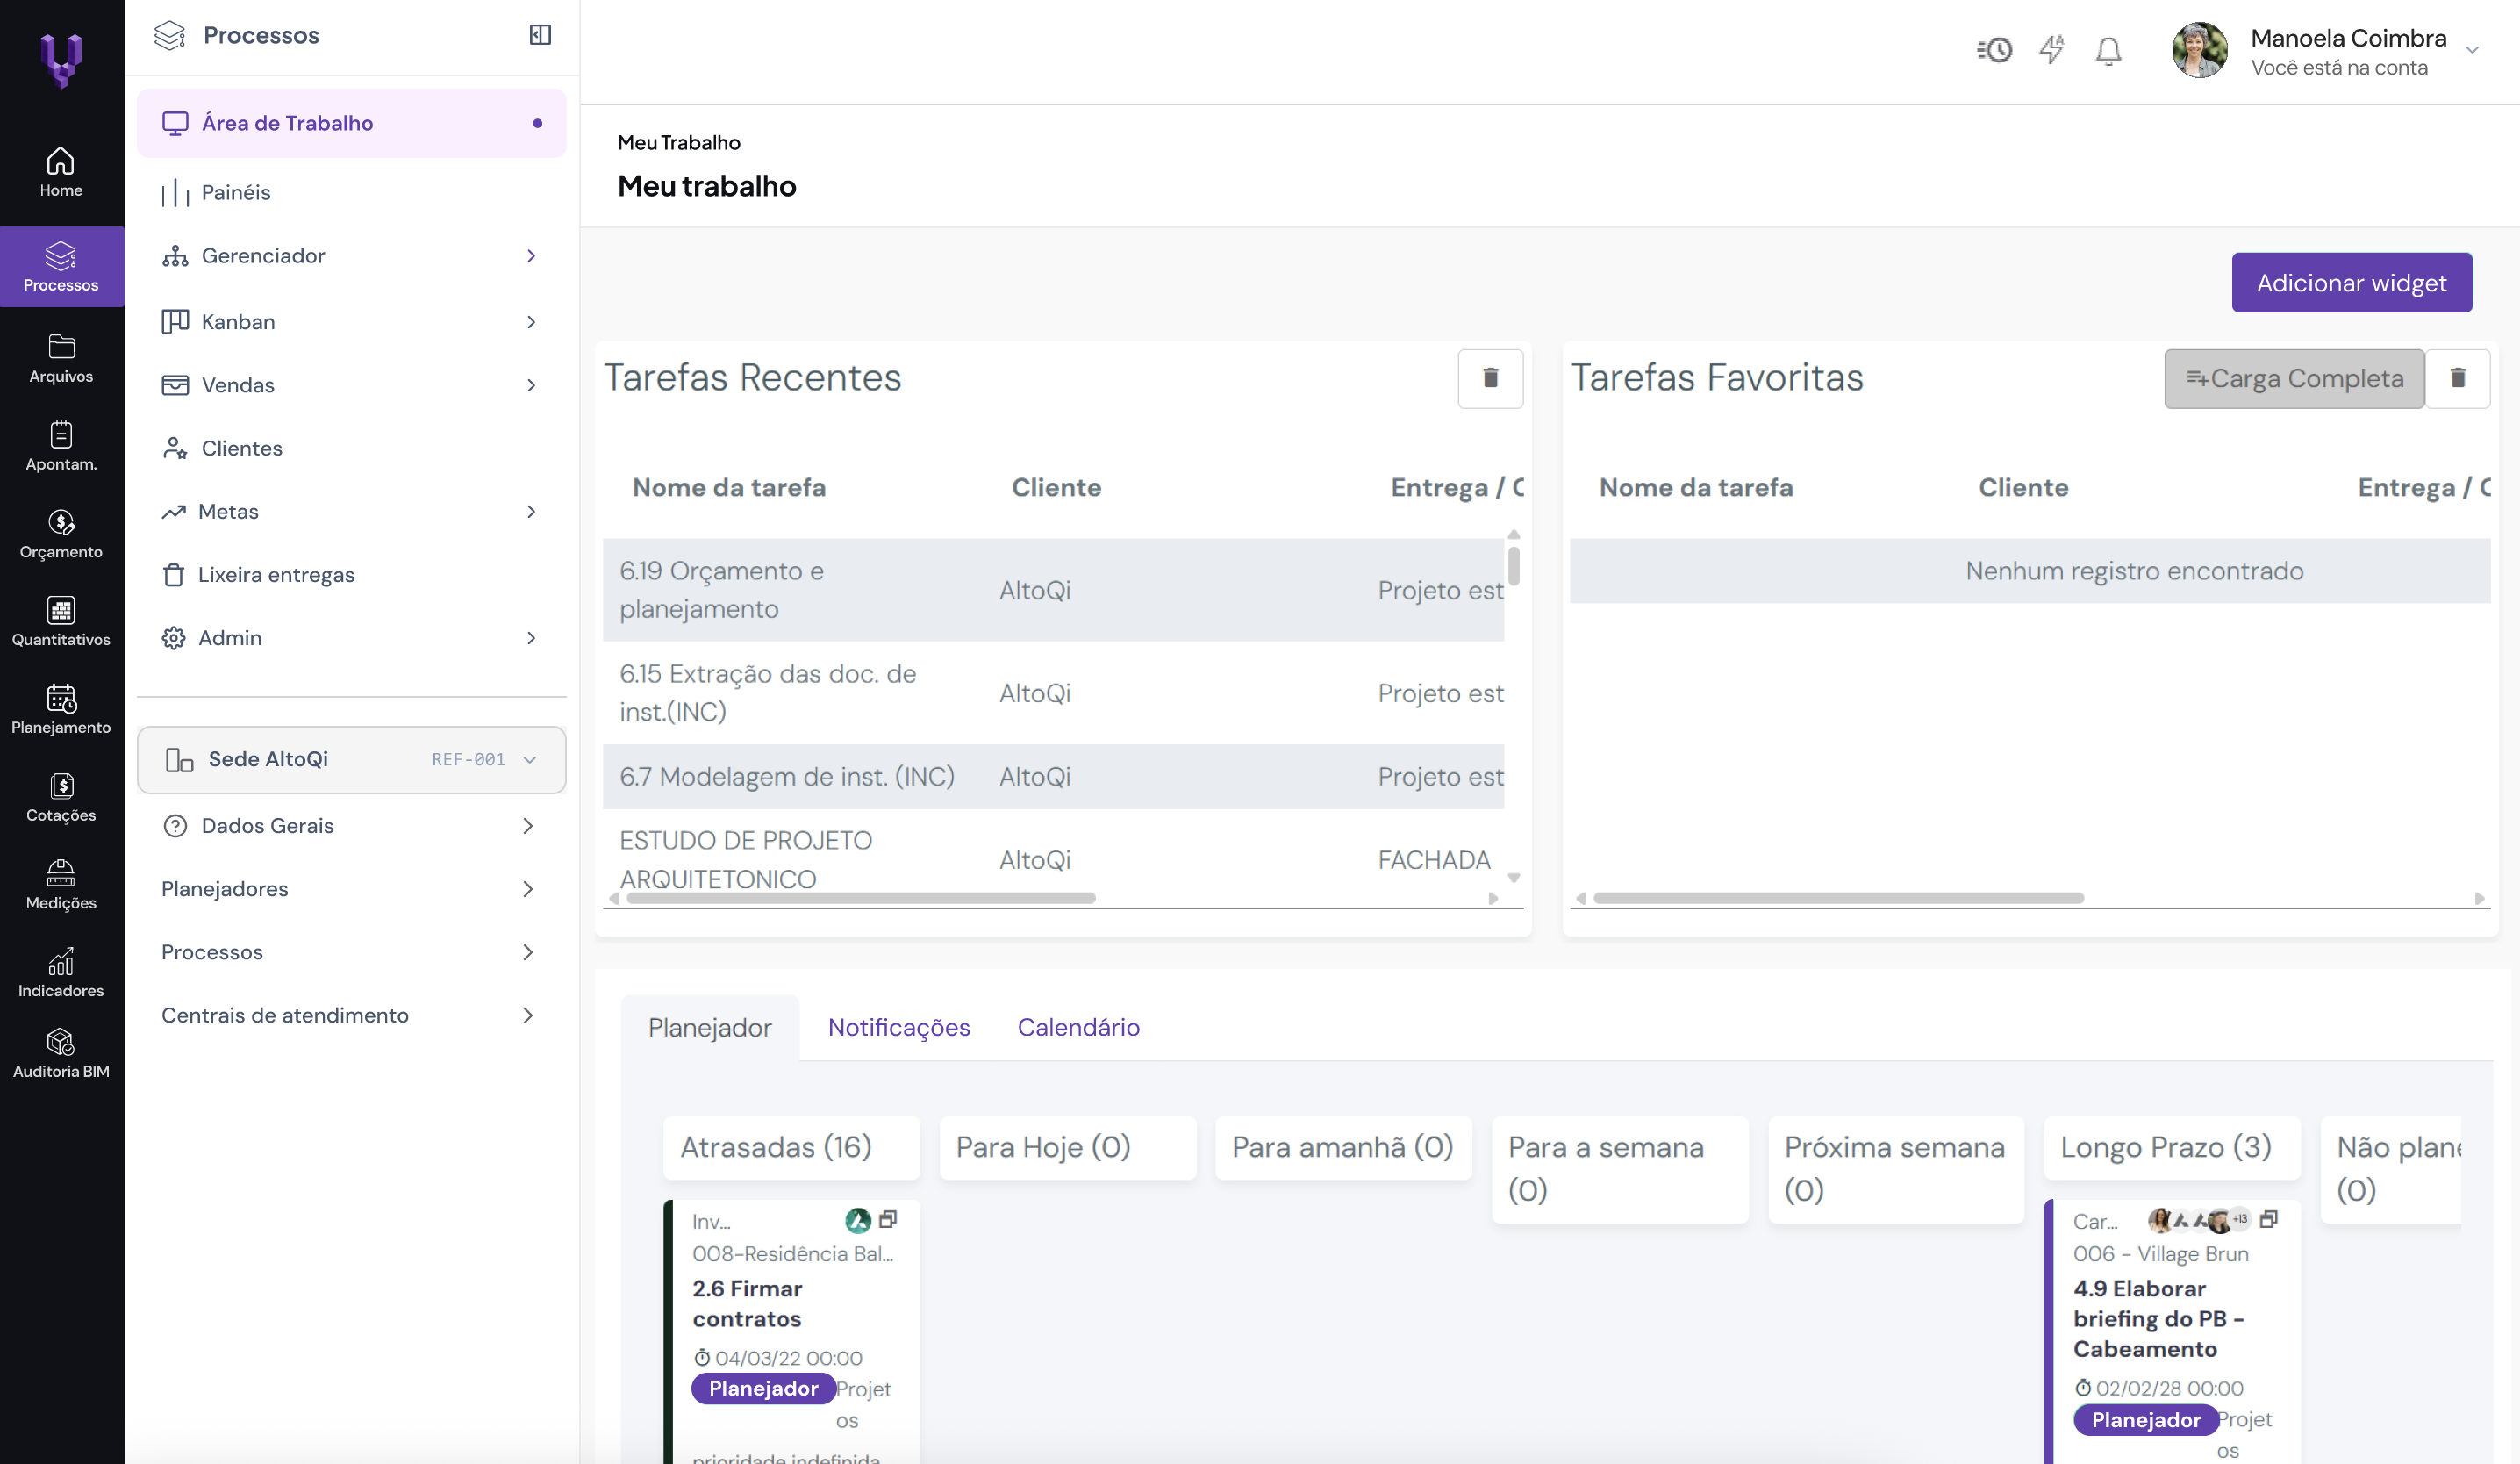The width and height of the screenshot is (2520, 1464).
Task: Collapse the Processos side panel
Action: click(x=540, y=35)
